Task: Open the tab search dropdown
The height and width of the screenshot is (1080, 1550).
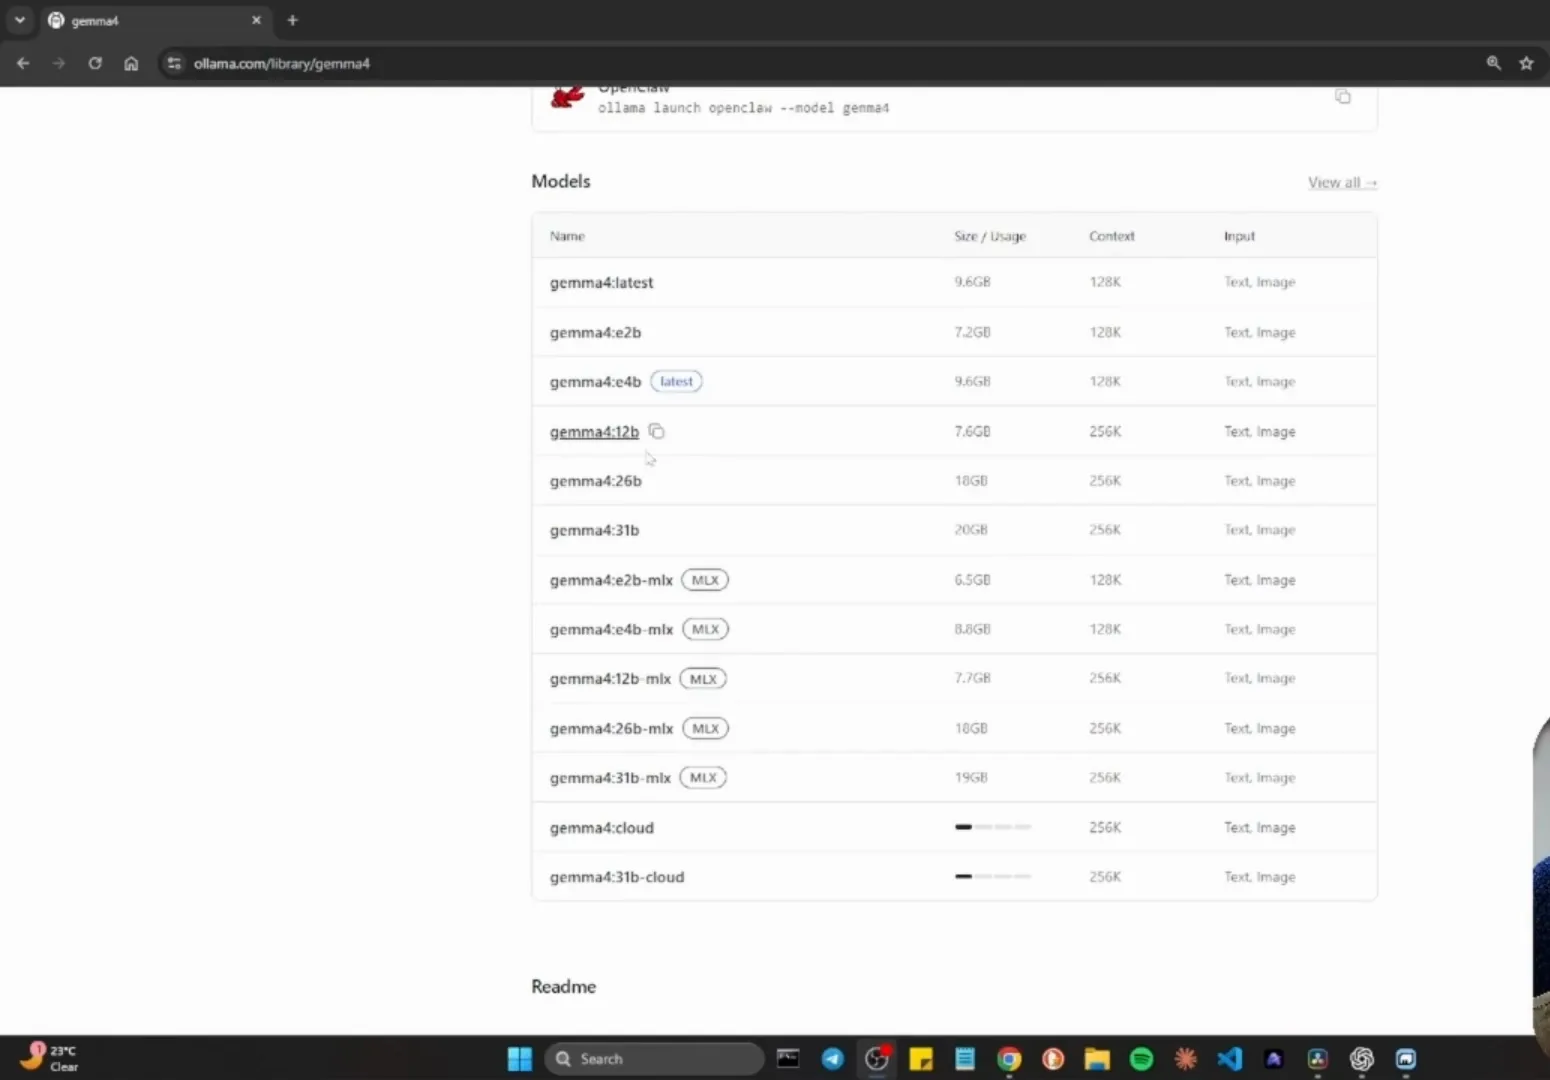Action: click(x=19, y=20)
